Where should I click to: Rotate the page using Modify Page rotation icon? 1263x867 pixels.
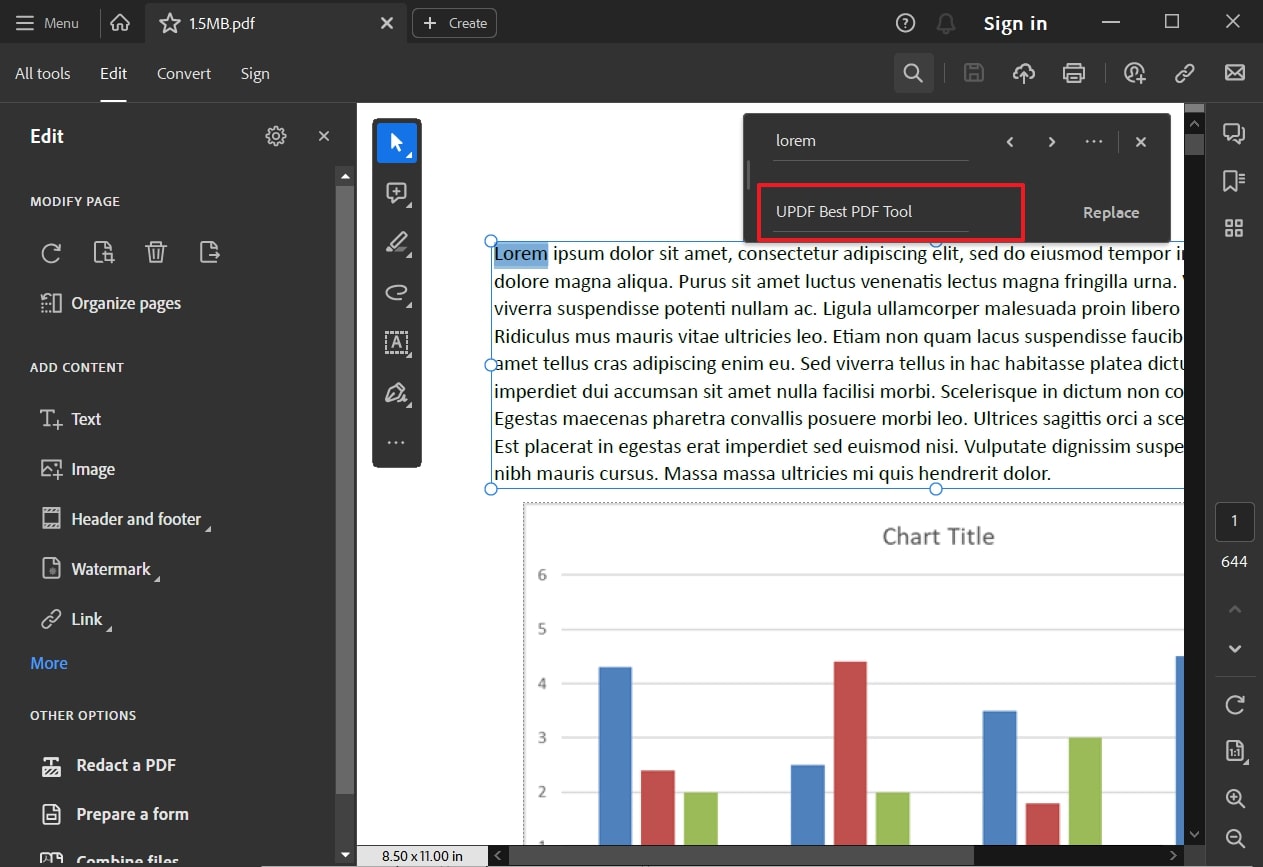(x=51, y=253)
